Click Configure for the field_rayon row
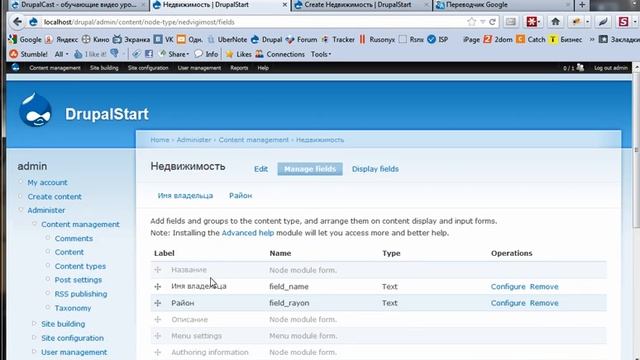This screenshot has width=640, height=360. click(508, 303)
